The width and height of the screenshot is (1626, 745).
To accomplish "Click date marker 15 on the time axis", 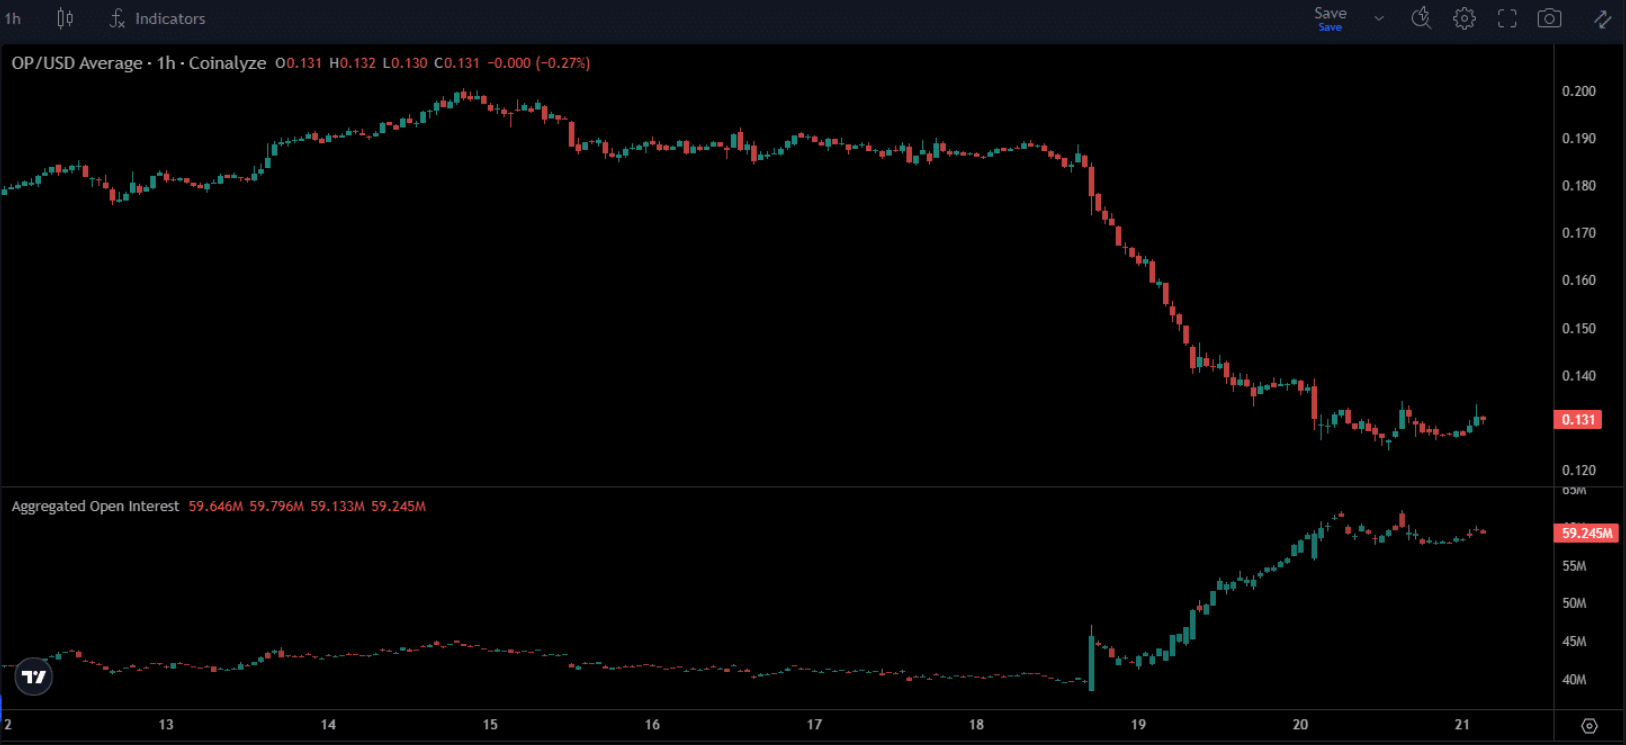I will click(x=490, y=725).
